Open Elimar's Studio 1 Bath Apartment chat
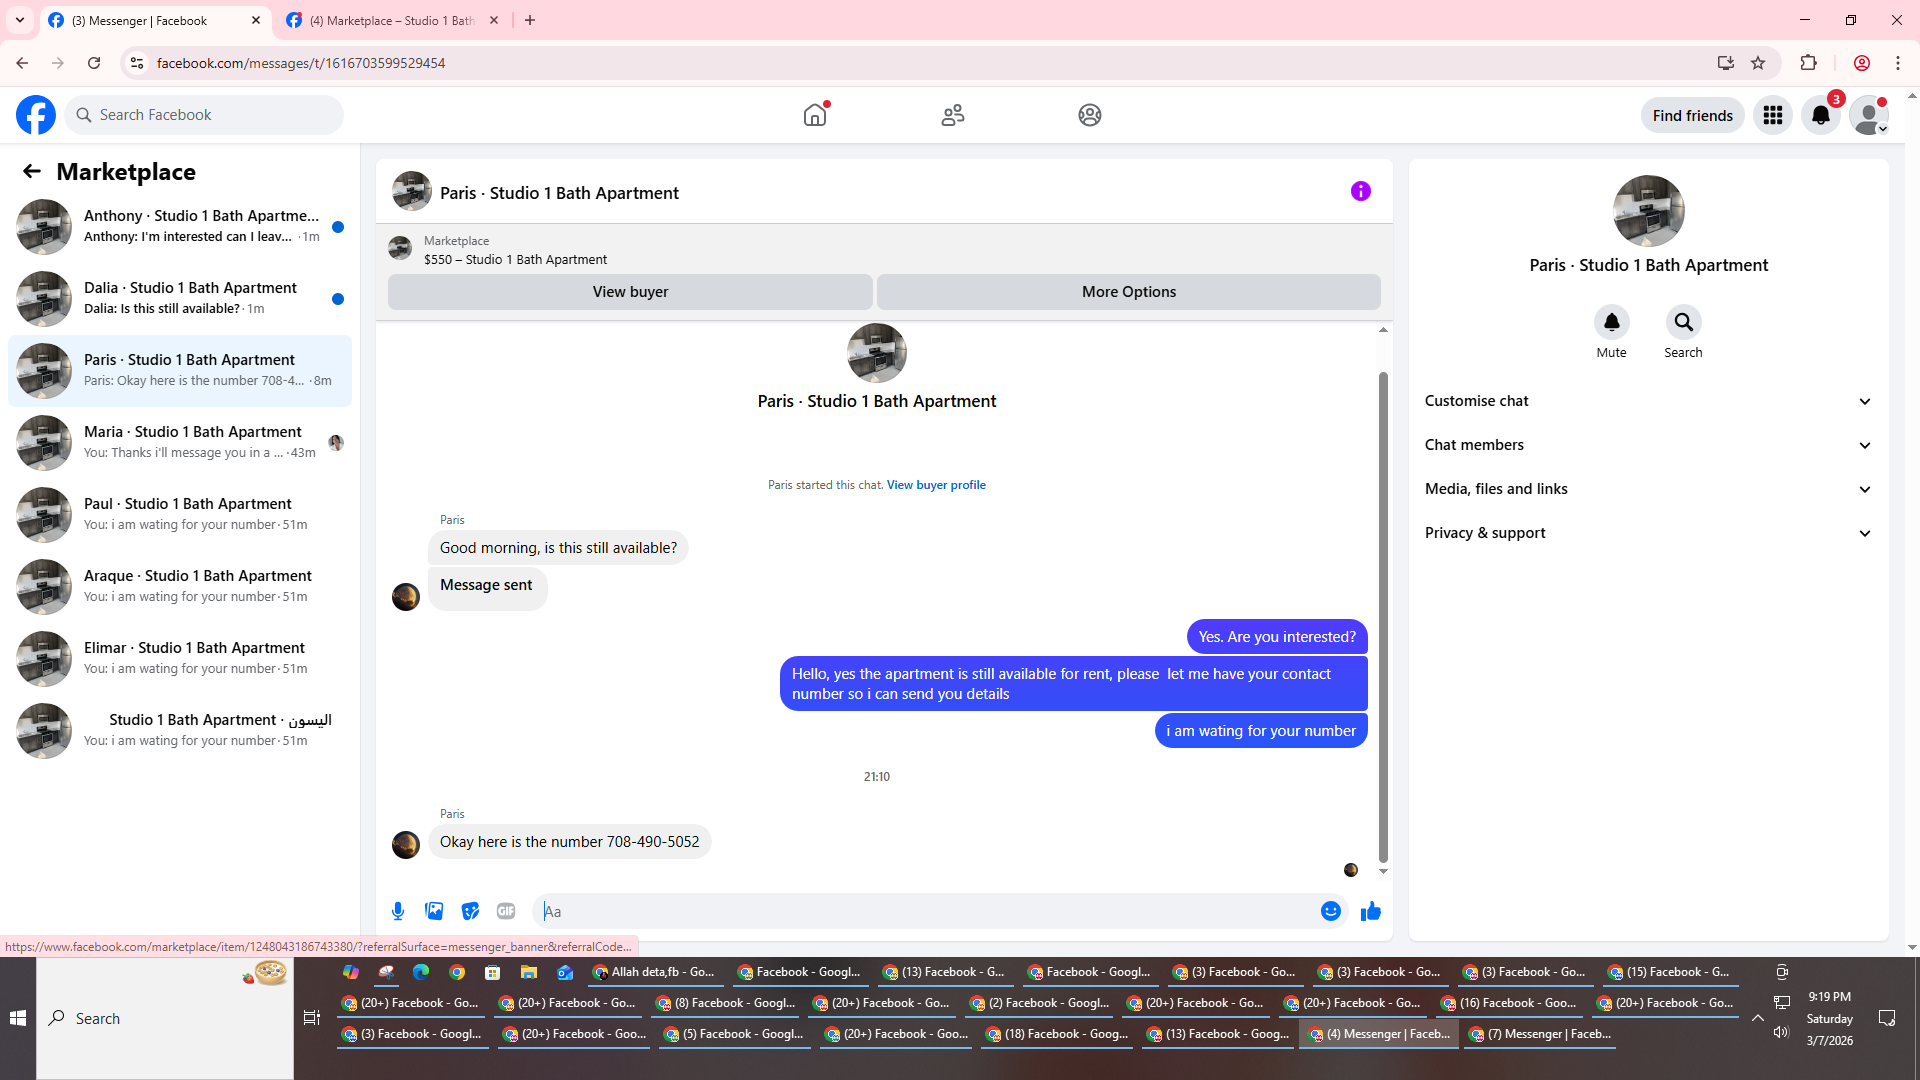Image resolution: width=1920 pixels, height=1080 pixels. [x=180, y=659]
